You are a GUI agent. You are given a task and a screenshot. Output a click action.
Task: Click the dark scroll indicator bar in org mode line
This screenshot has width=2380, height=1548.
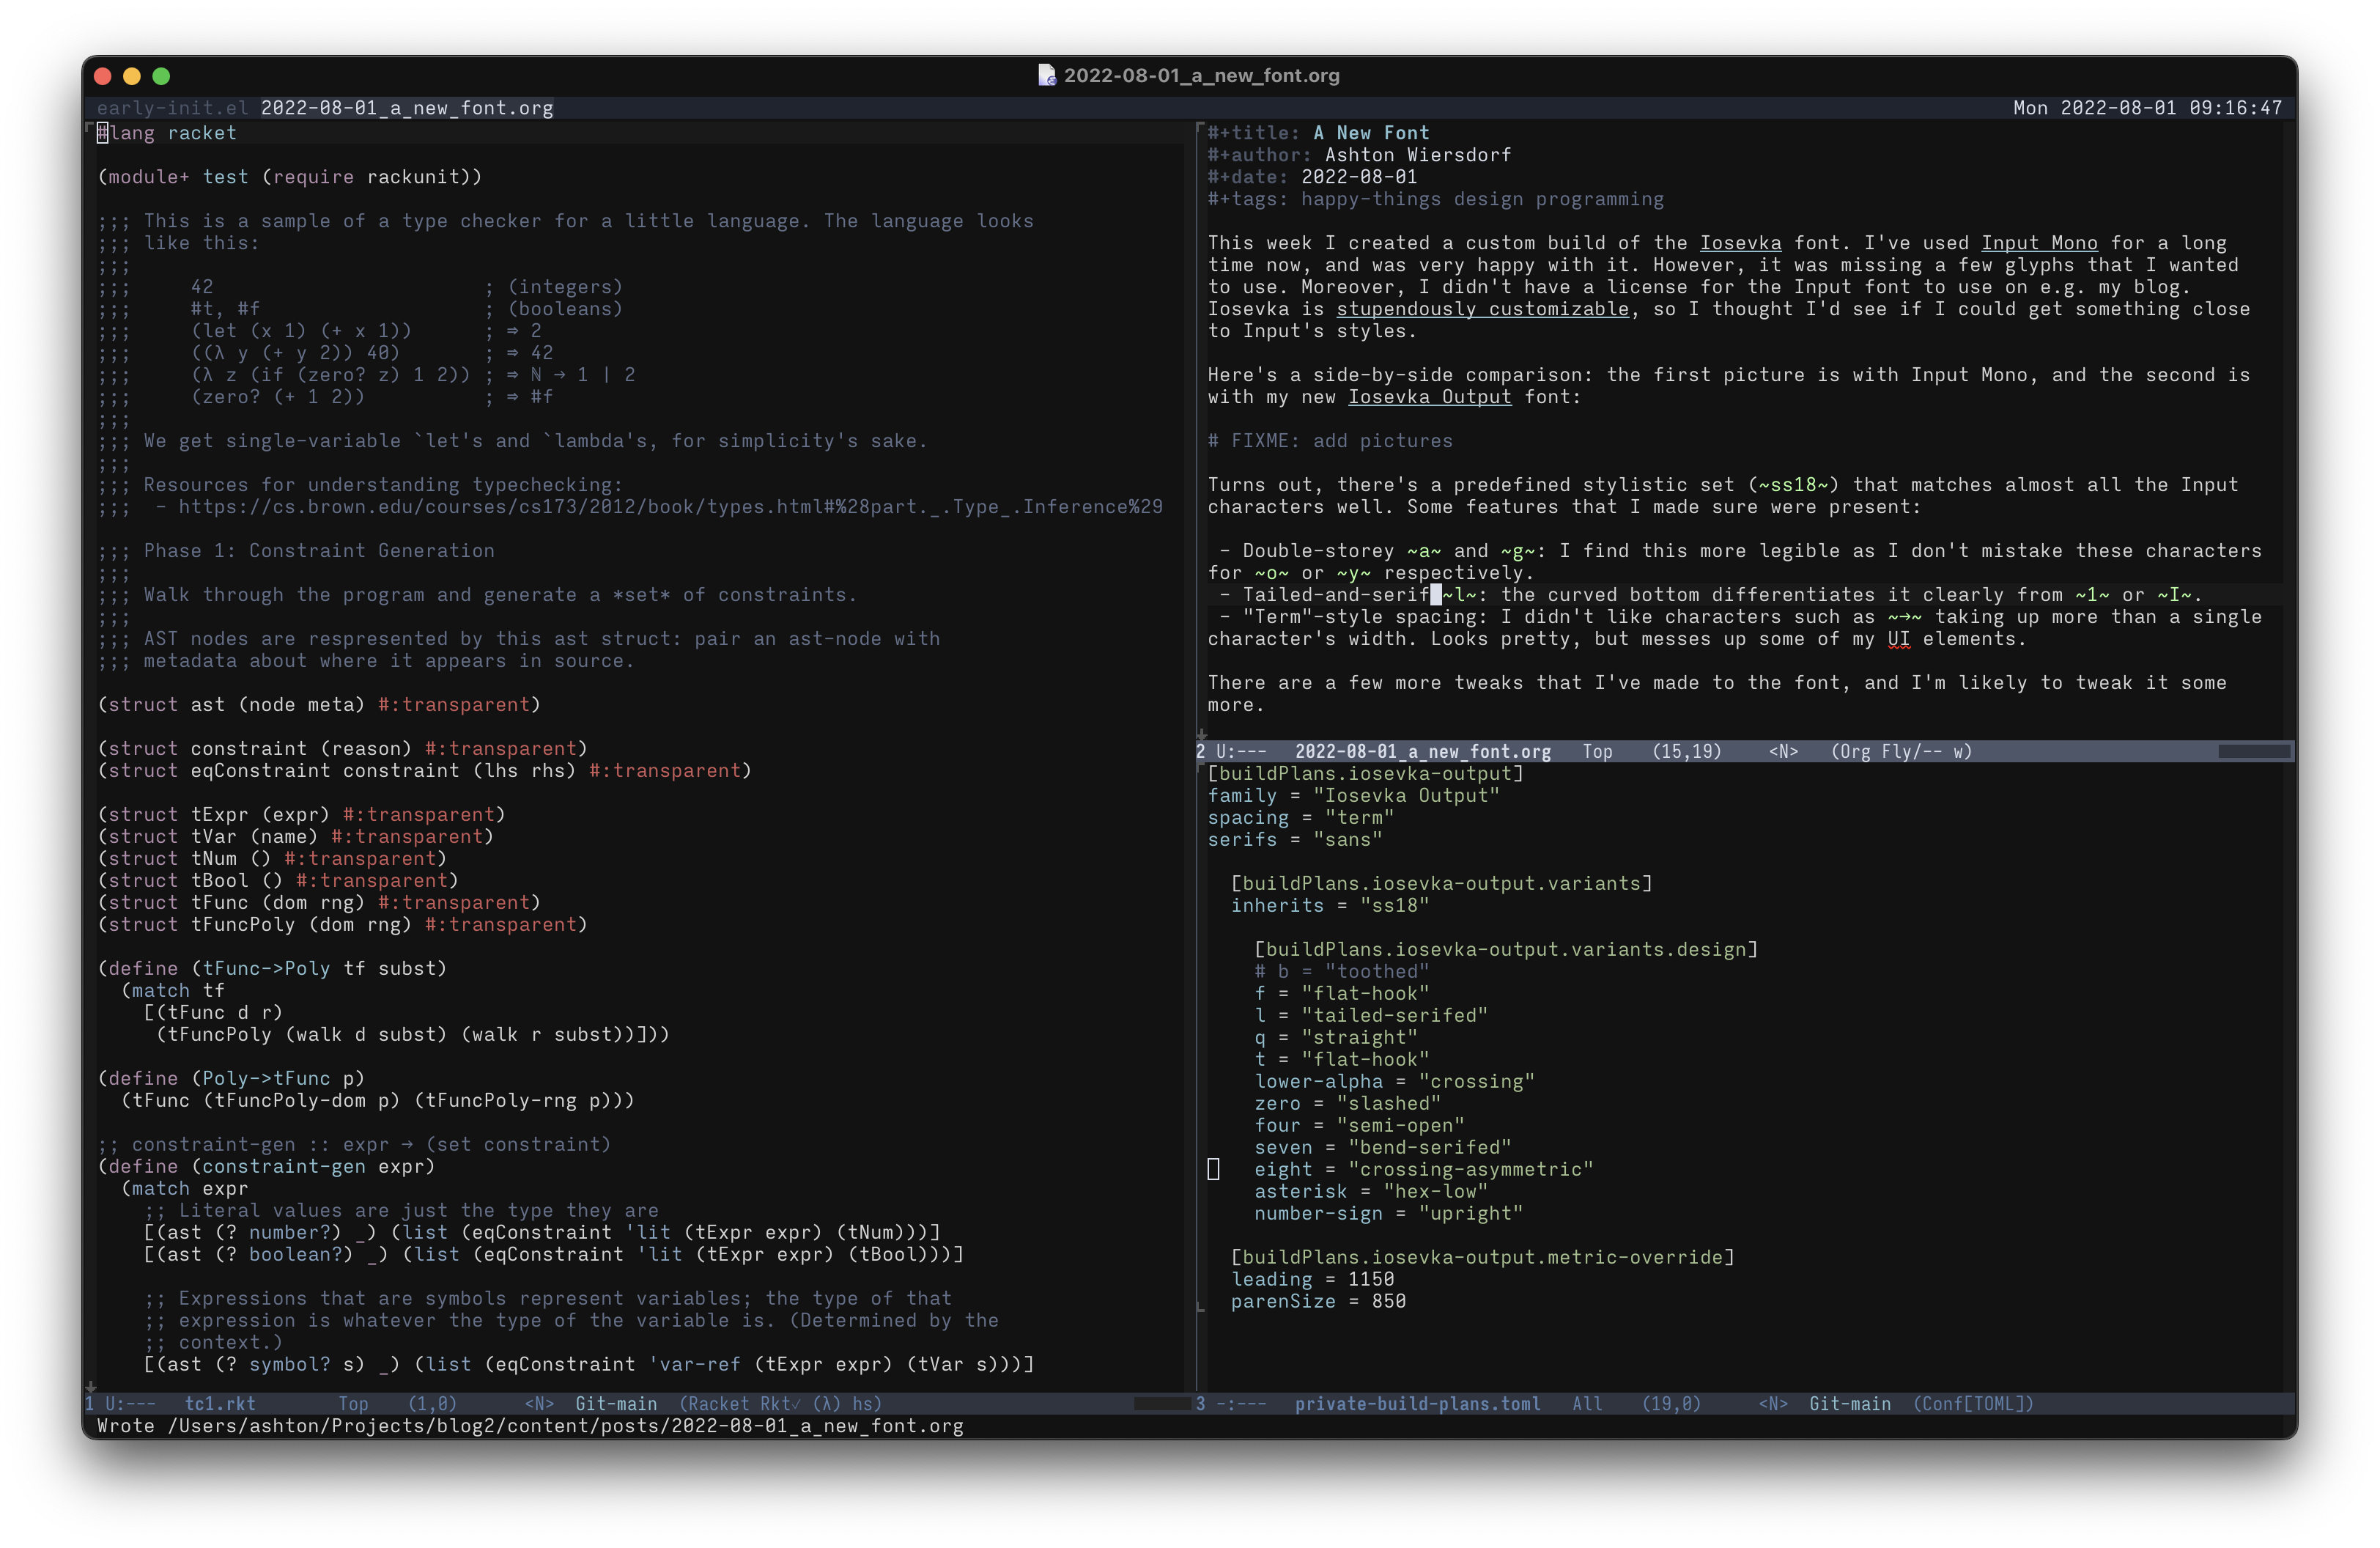click(2253, 751)
